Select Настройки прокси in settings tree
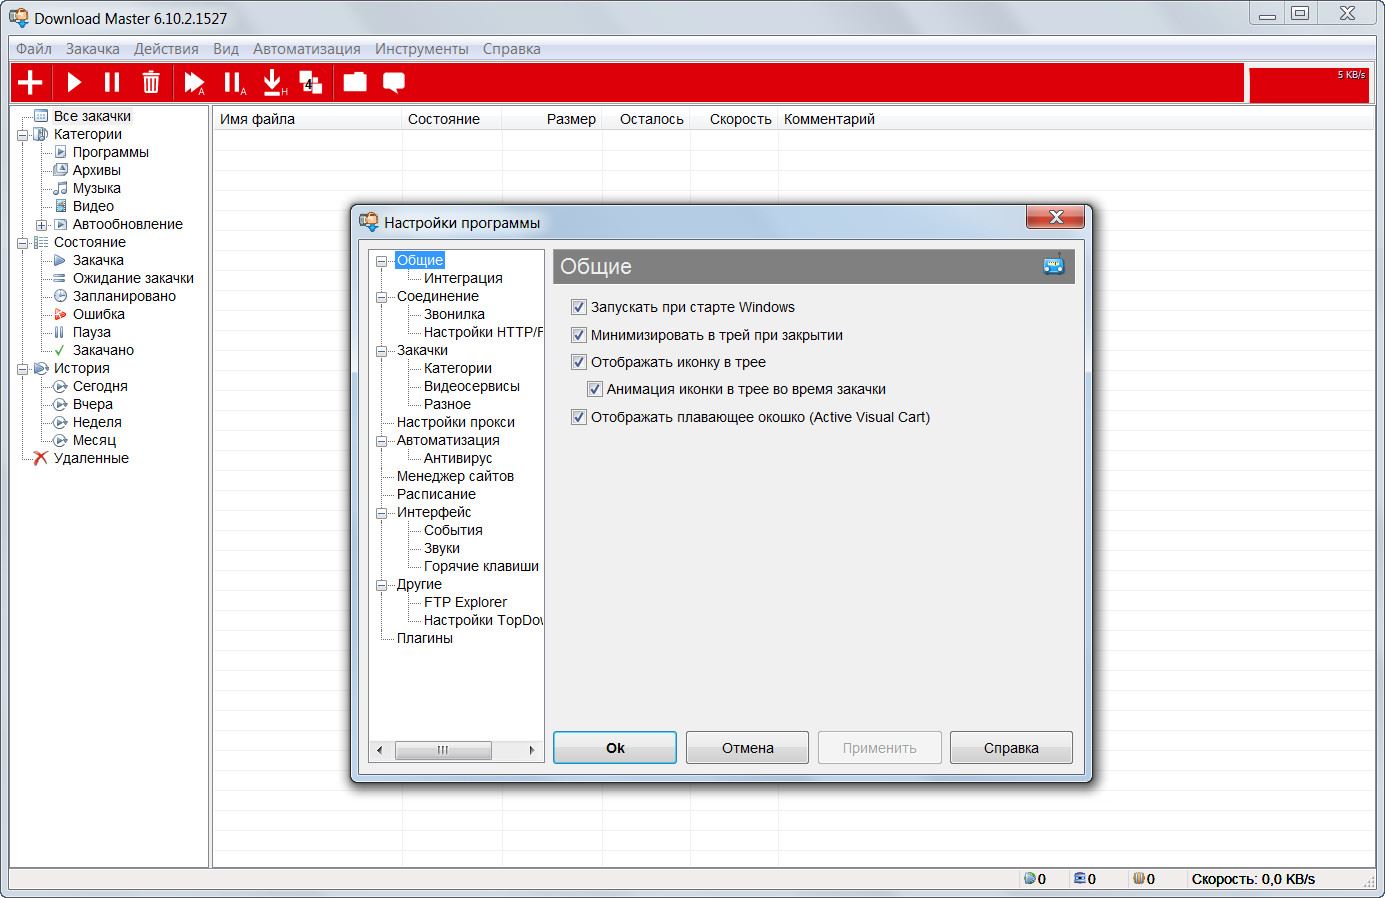Viewport: 1385px width, 898px height. [x=456, y=422]
